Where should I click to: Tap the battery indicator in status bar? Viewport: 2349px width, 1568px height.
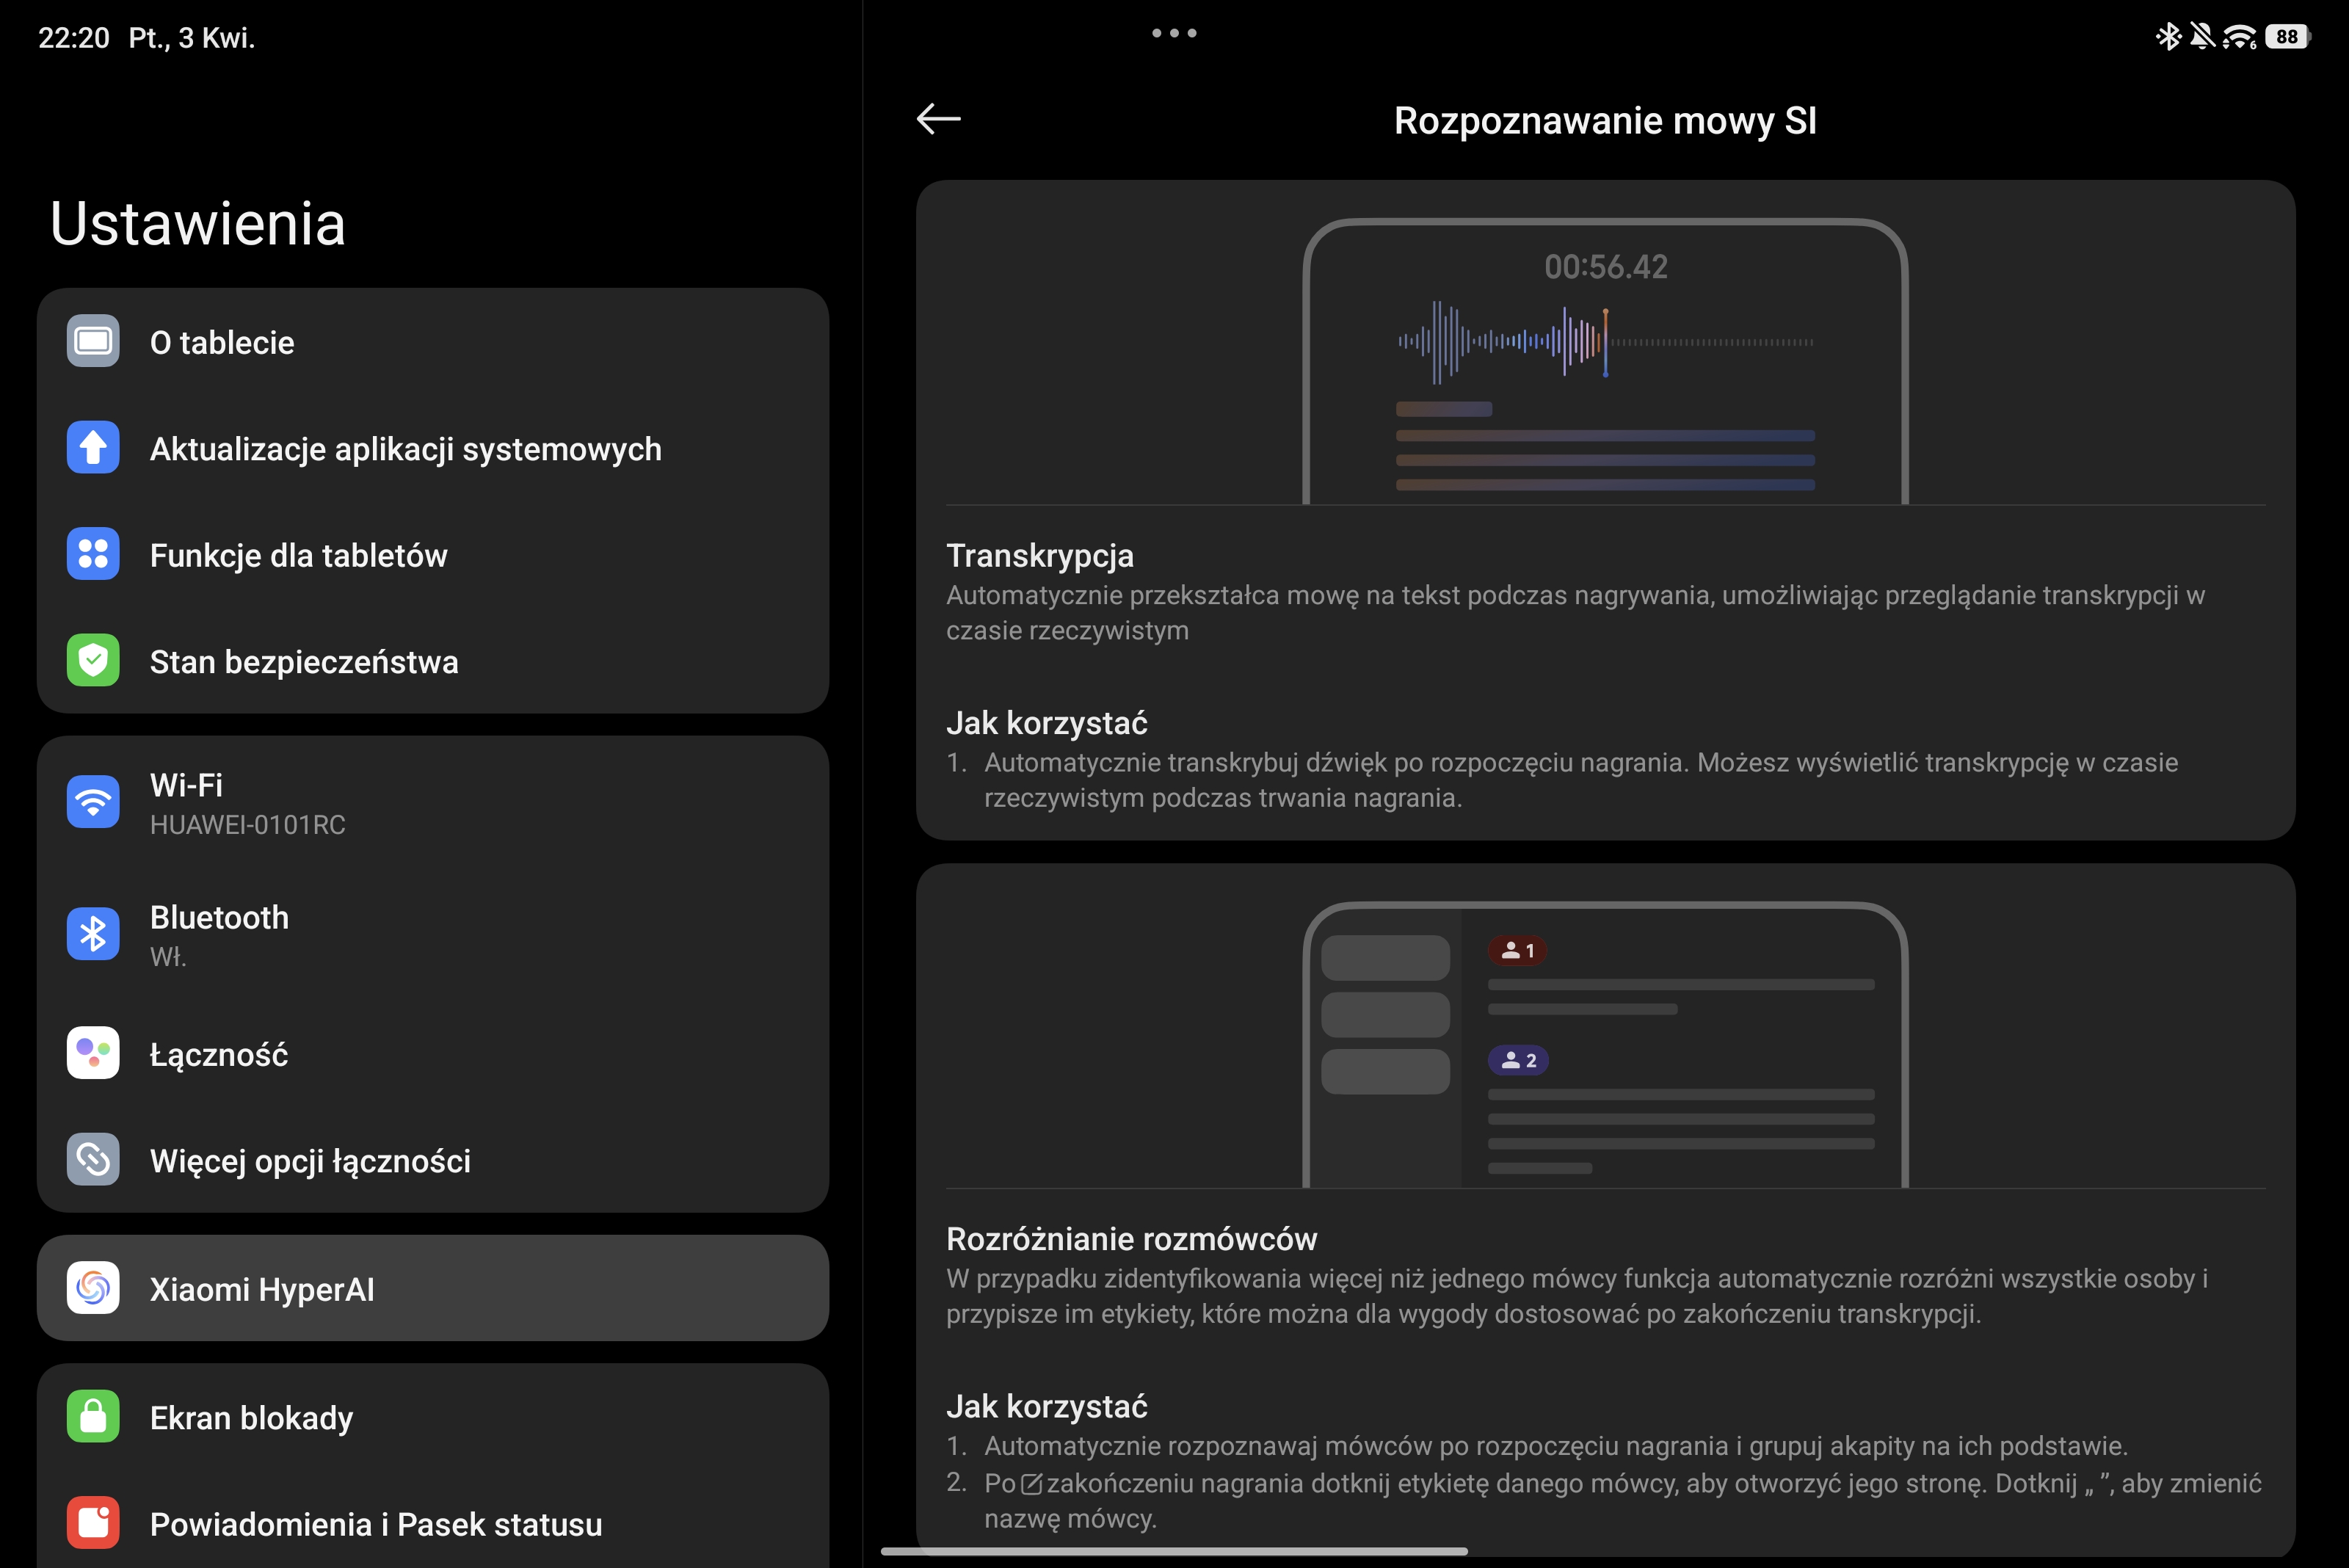(x=2287, y=37)
